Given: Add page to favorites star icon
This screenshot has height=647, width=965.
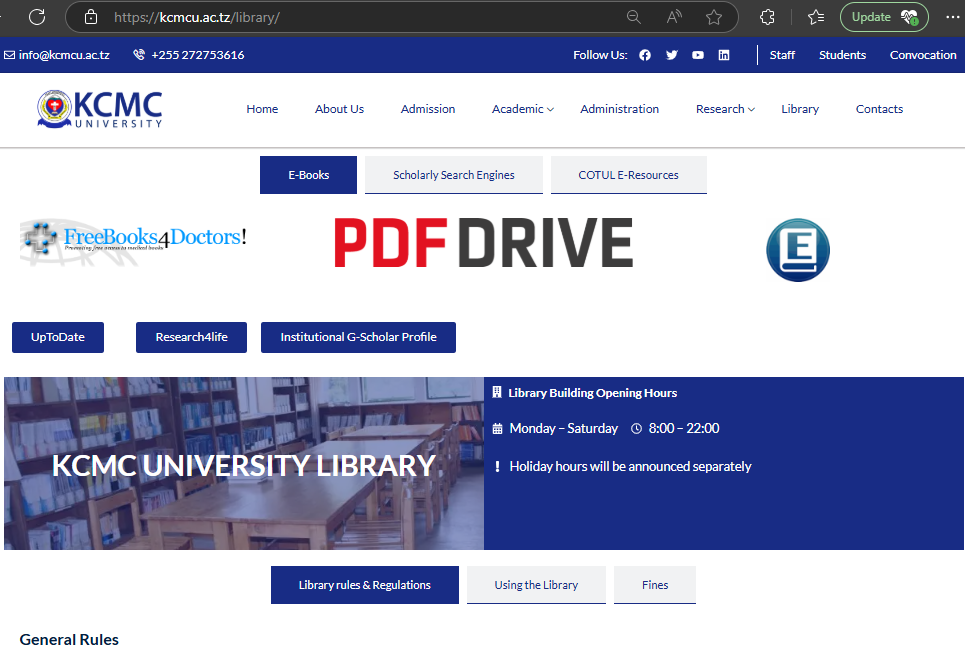Looking at the screenshot, I should point(713,17).
